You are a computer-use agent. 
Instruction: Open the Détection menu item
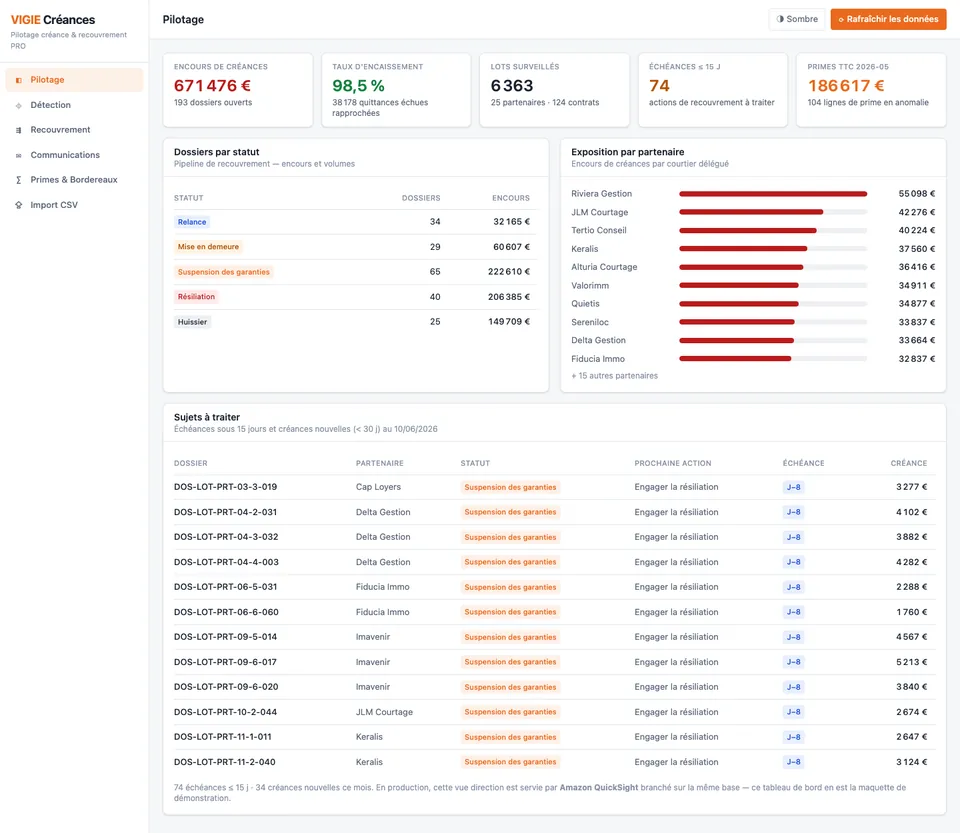click(74, 105)
